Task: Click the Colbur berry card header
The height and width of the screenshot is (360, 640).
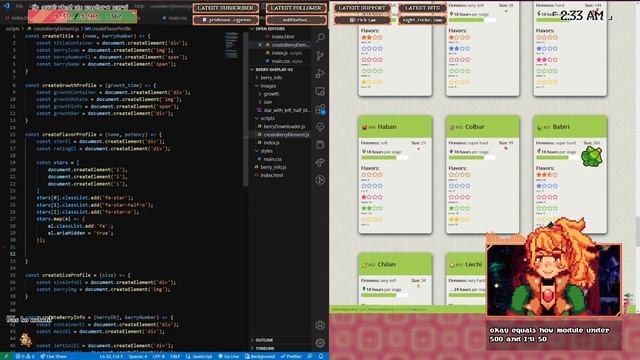Action: [x=482, y=127]
